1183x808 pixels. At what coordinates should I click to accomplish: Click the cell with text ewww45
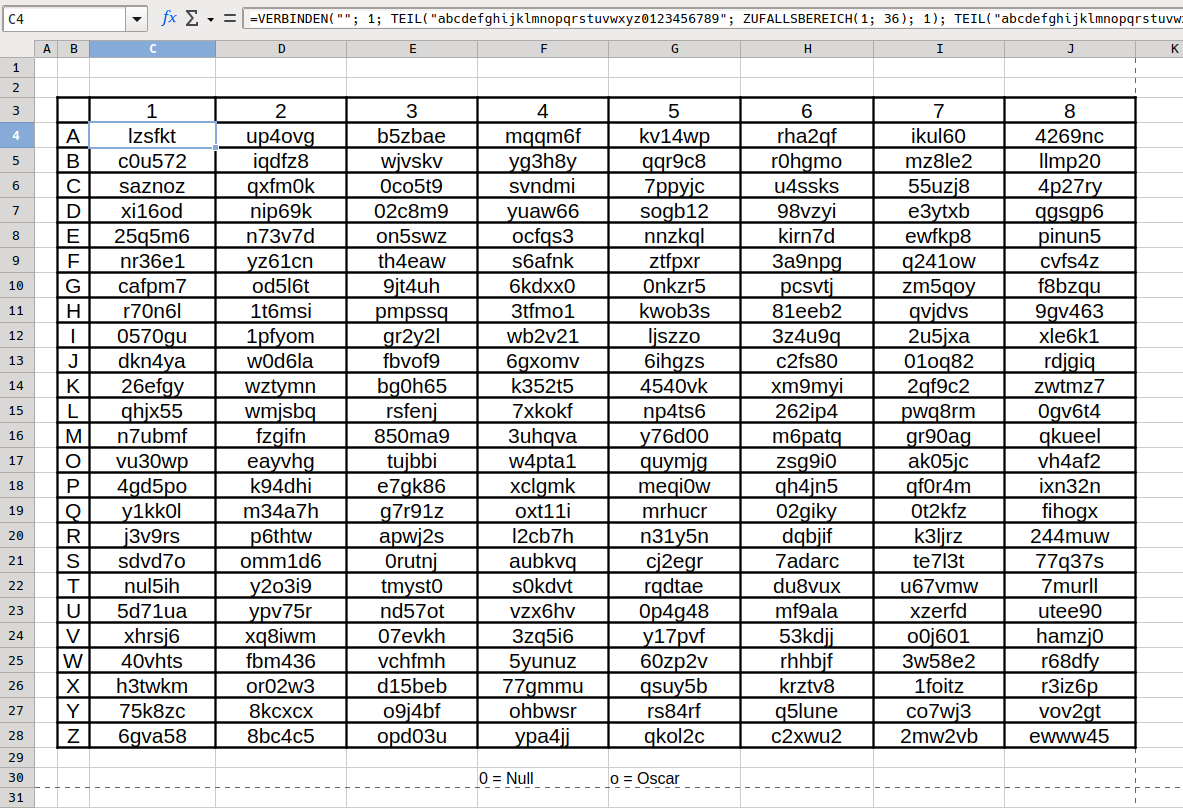[x=1070, y=736]
